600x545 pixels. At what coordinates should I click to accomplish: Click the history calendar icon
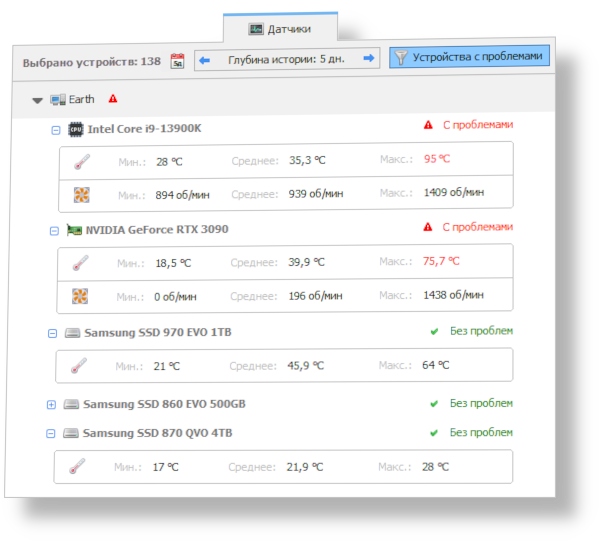coord(177,61)
